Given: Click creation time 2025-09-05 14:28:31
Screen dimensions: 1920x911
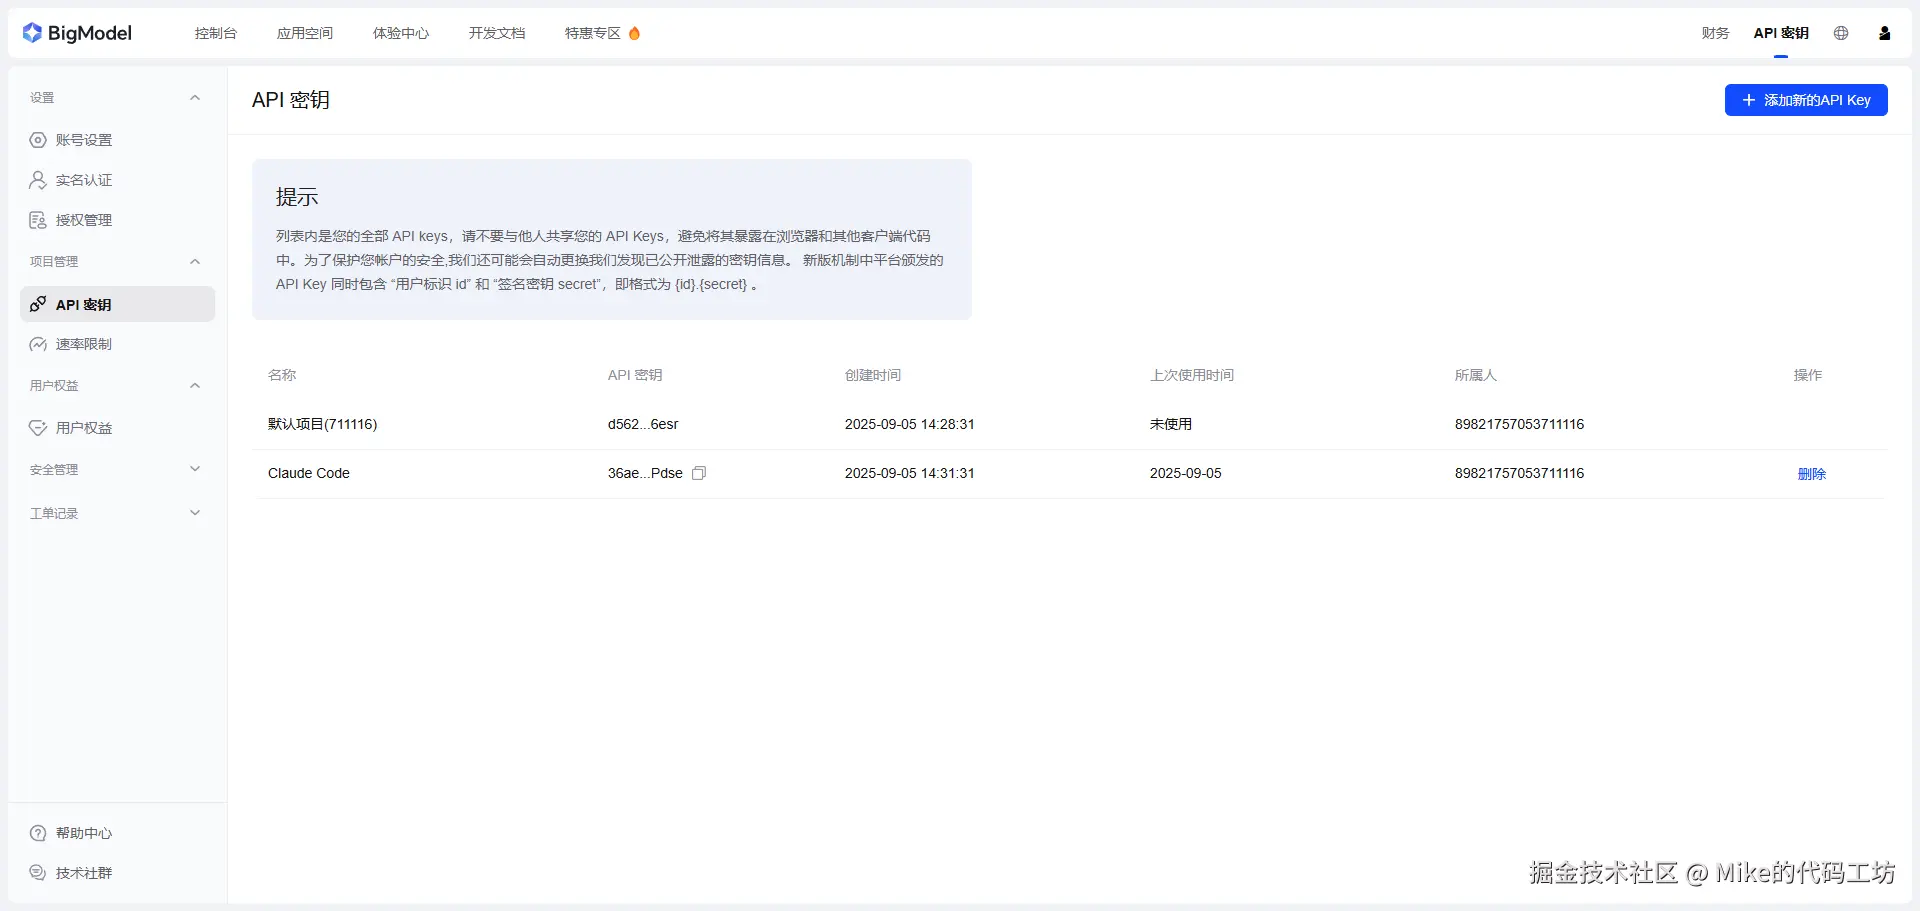Looking at the screenshot, I should (910, 424).
